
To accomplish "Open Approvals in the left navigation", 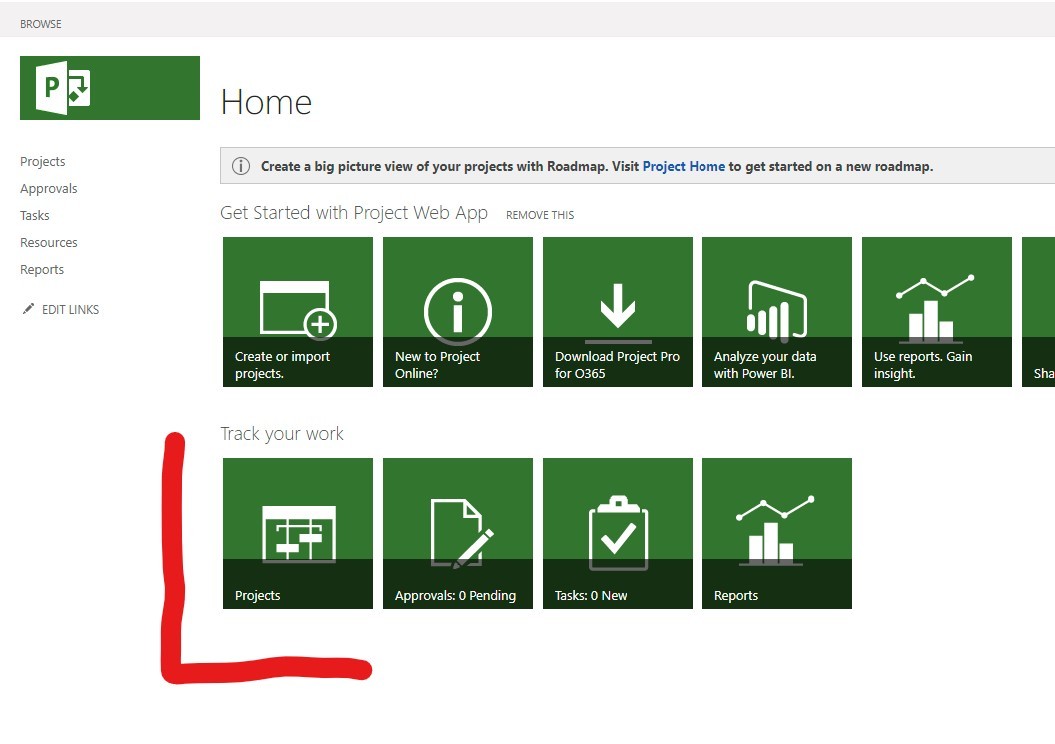I will (x=48, y=188).
